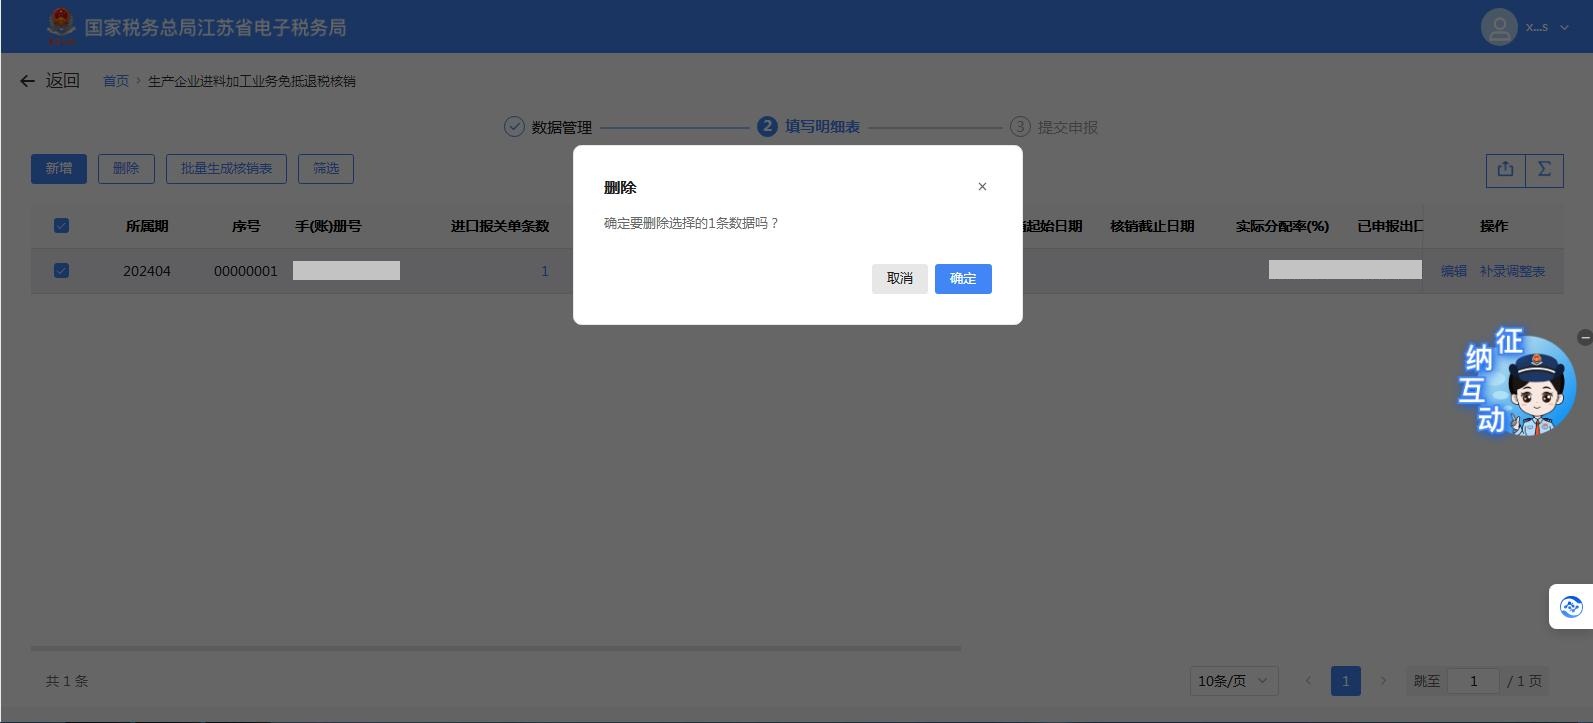The height and width of the screenshot is (723, 1593).
Task: Click the user avatar icon
Action: pos(1498,27)
